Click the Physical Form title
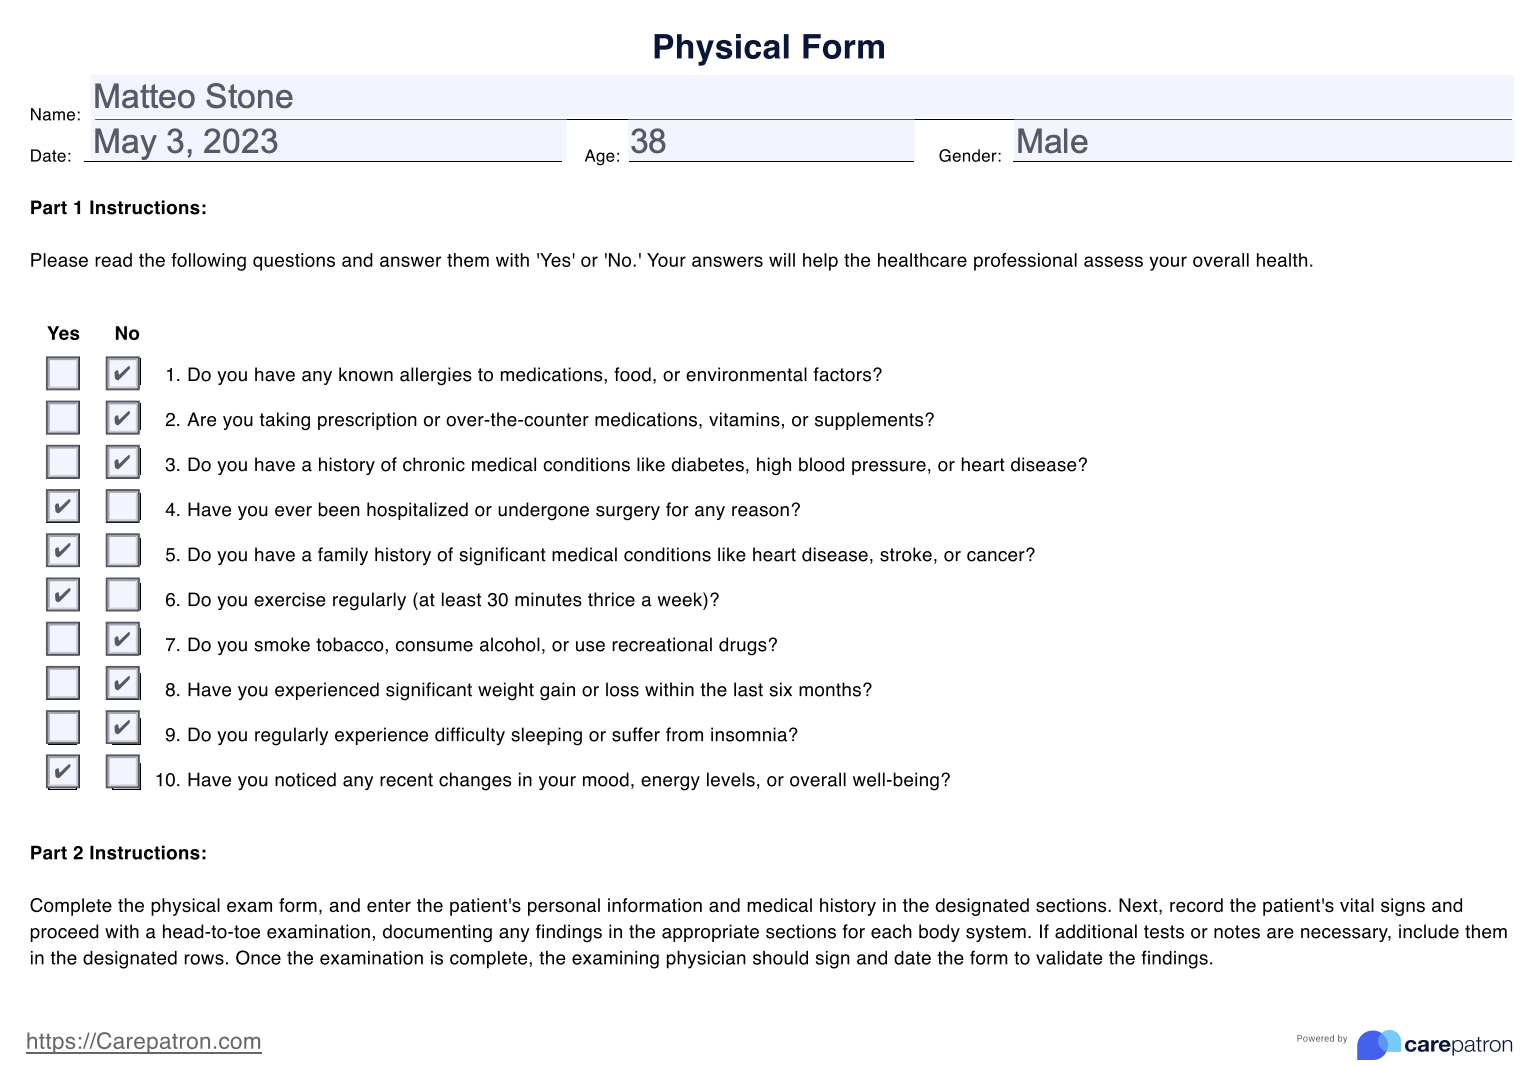Screen dimensions: 1536x1066 [x=767, y=46]
